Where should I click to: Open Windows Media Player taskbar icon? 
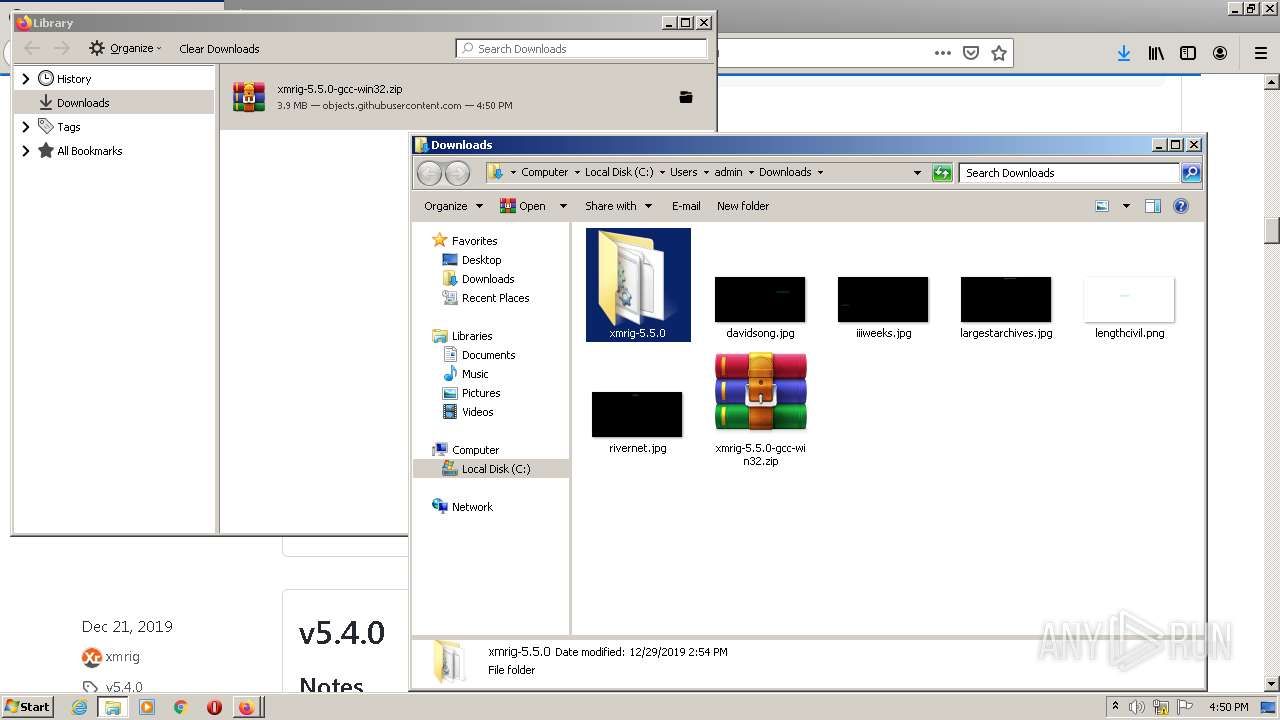pos(147,707)
